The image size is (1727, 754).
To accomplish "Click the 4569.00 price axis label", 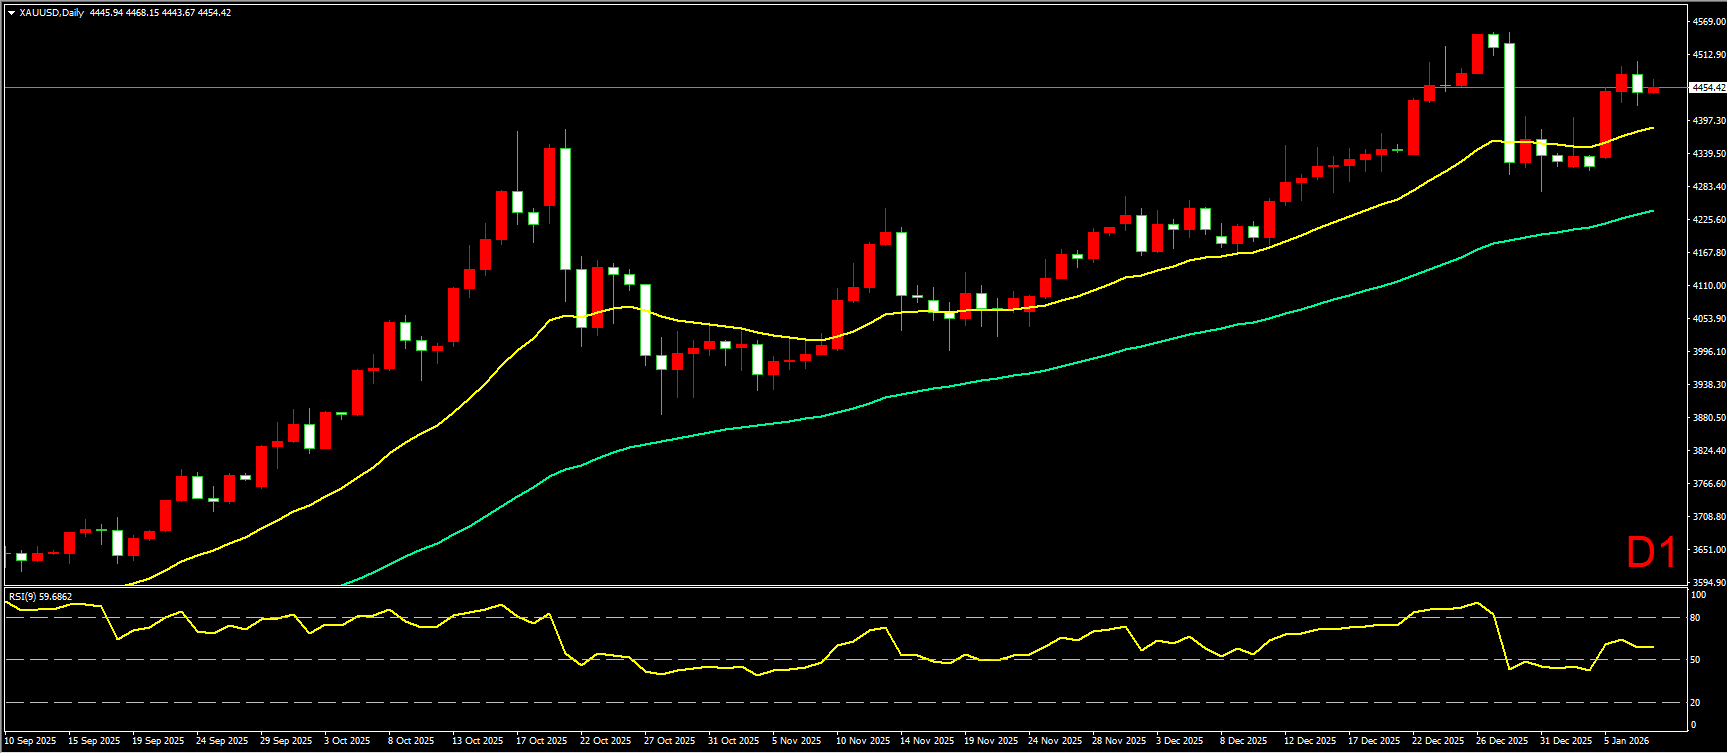I will coord(1708,22).
